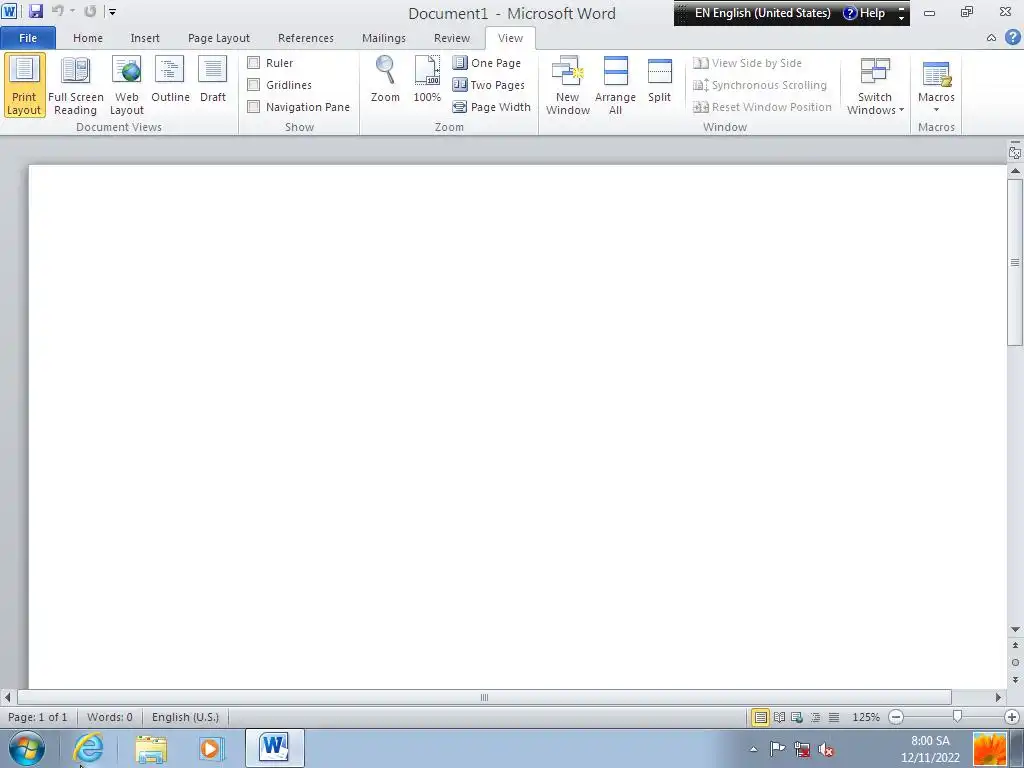
Task: Toggle the ruler icon above scrollbar
Action: 1015,152
